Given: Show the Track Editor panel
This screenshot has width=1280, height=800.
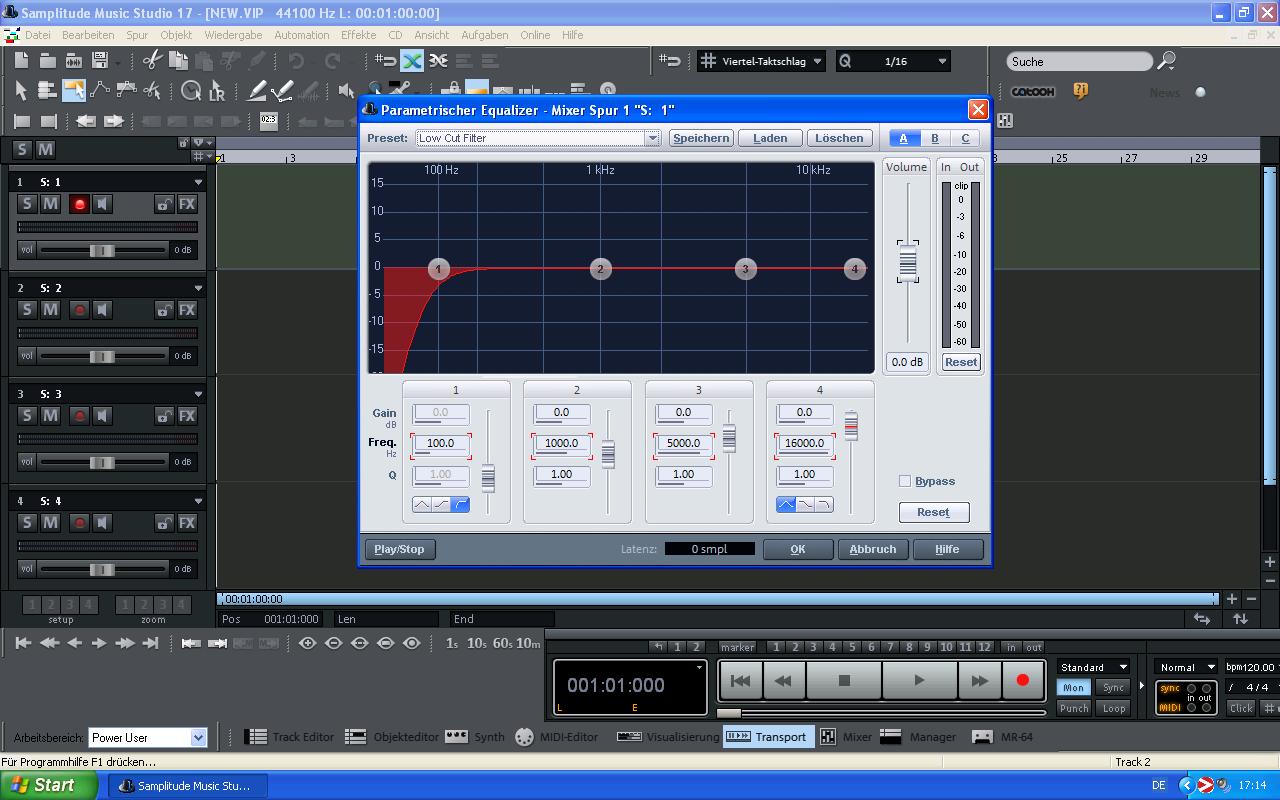Looking at the screenshot, I should click(x=290, y=737).
